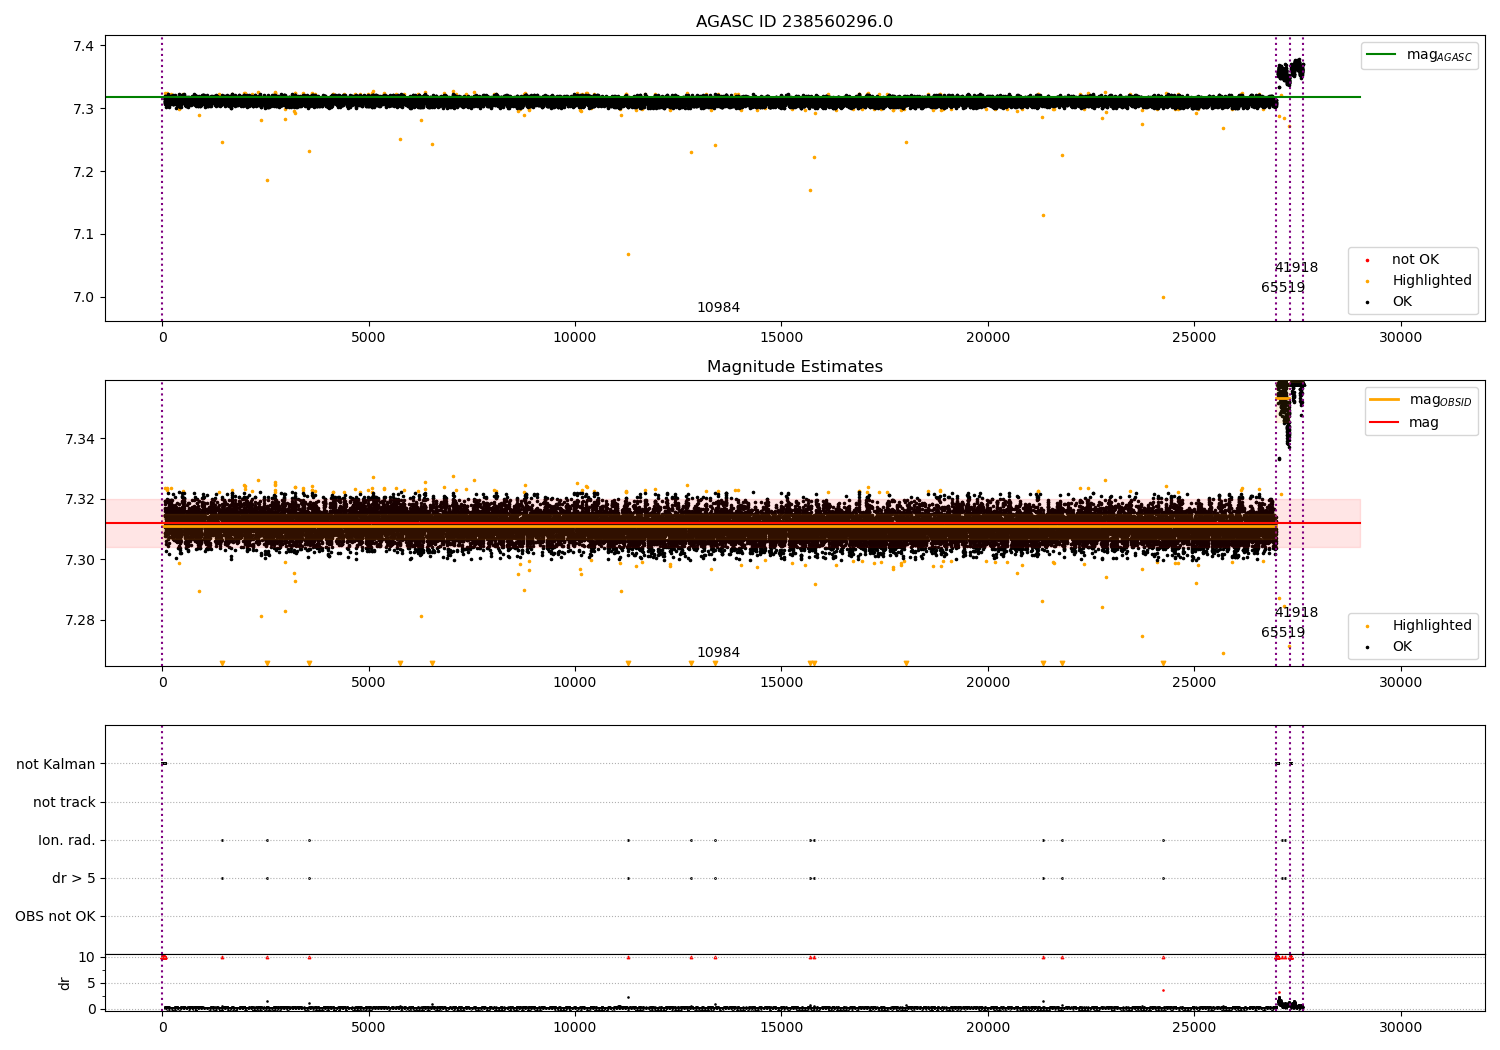
Task: Click the 41918 annotation in top plot
Action: [x=1296, y=268]
